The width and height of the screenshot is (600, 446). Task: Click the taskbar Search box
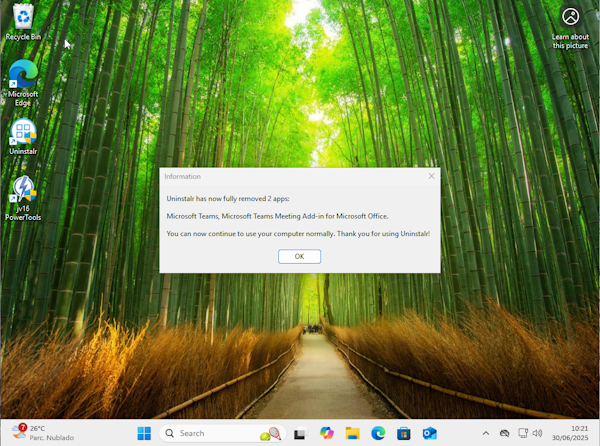coord(222,433)
